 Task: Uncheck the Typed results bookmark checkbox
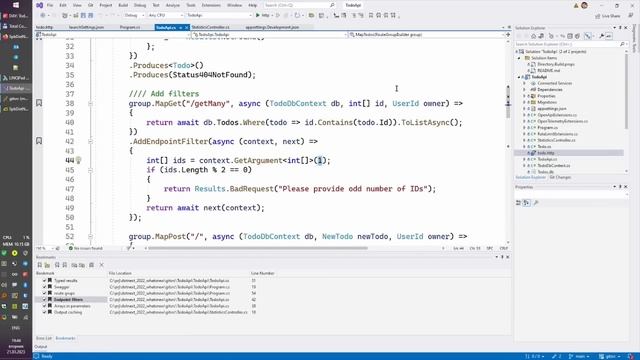tap(44, 280)
